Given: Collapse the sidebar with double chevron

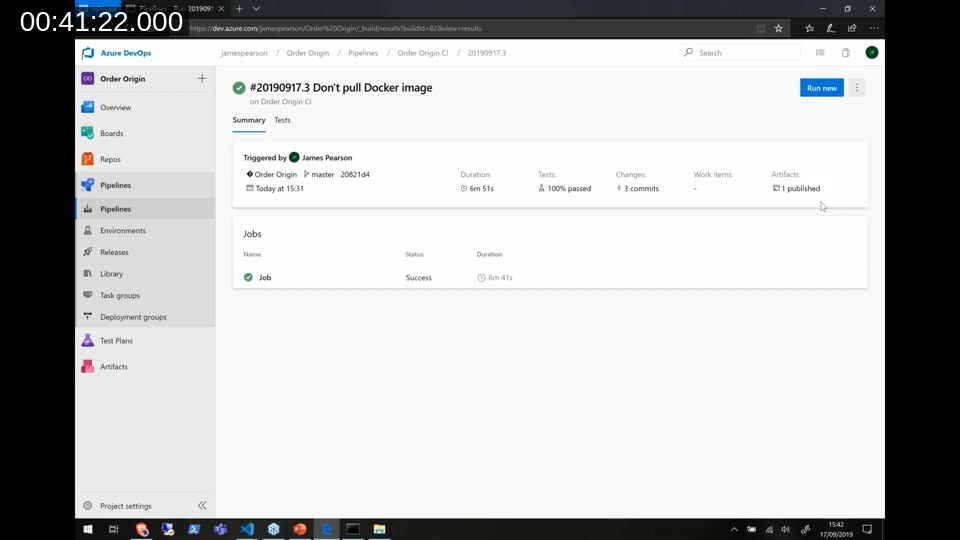Looking at the screenshot, I should 202,506.
